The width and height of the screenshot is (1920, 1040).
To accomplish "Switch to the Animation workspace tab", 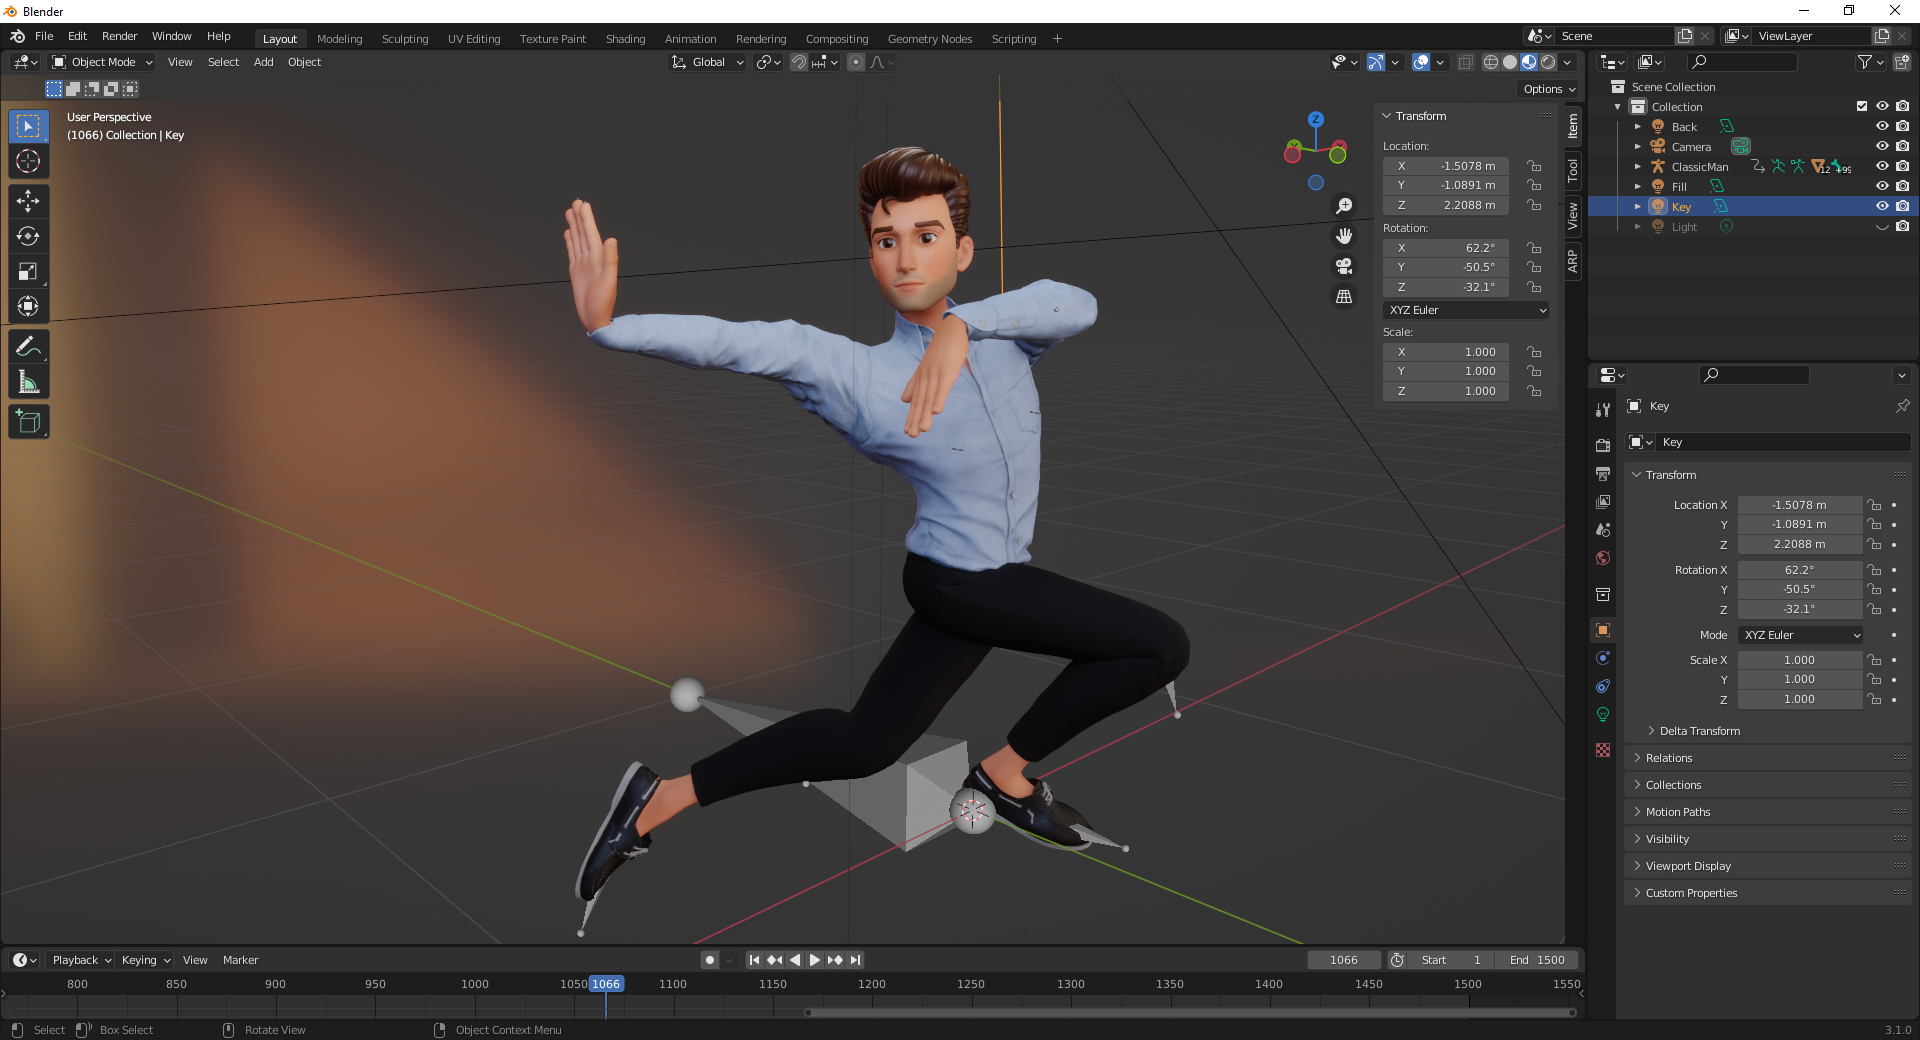I will click(x=690, y=38).
